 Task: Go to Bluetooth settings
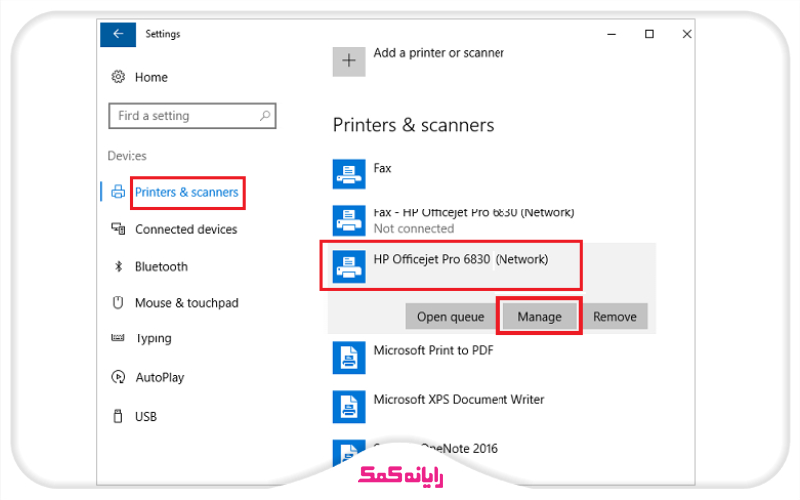[161, 267]
